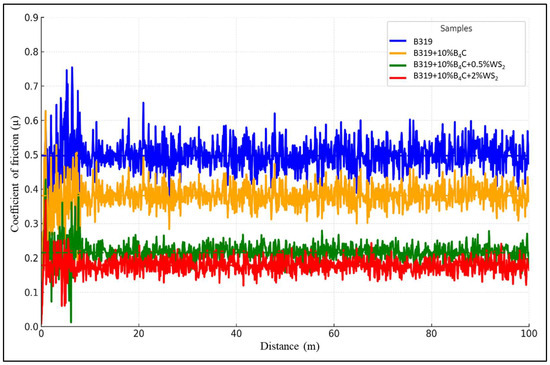Click the red legend line swatch
550x365 pixels.
[x=398, y=76]
